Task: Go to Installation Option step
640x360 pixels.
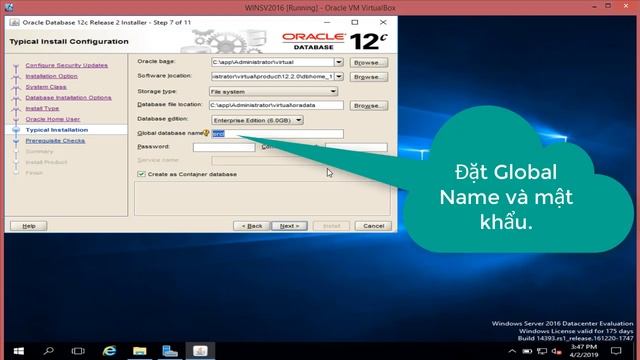Action: coord(51,76)
